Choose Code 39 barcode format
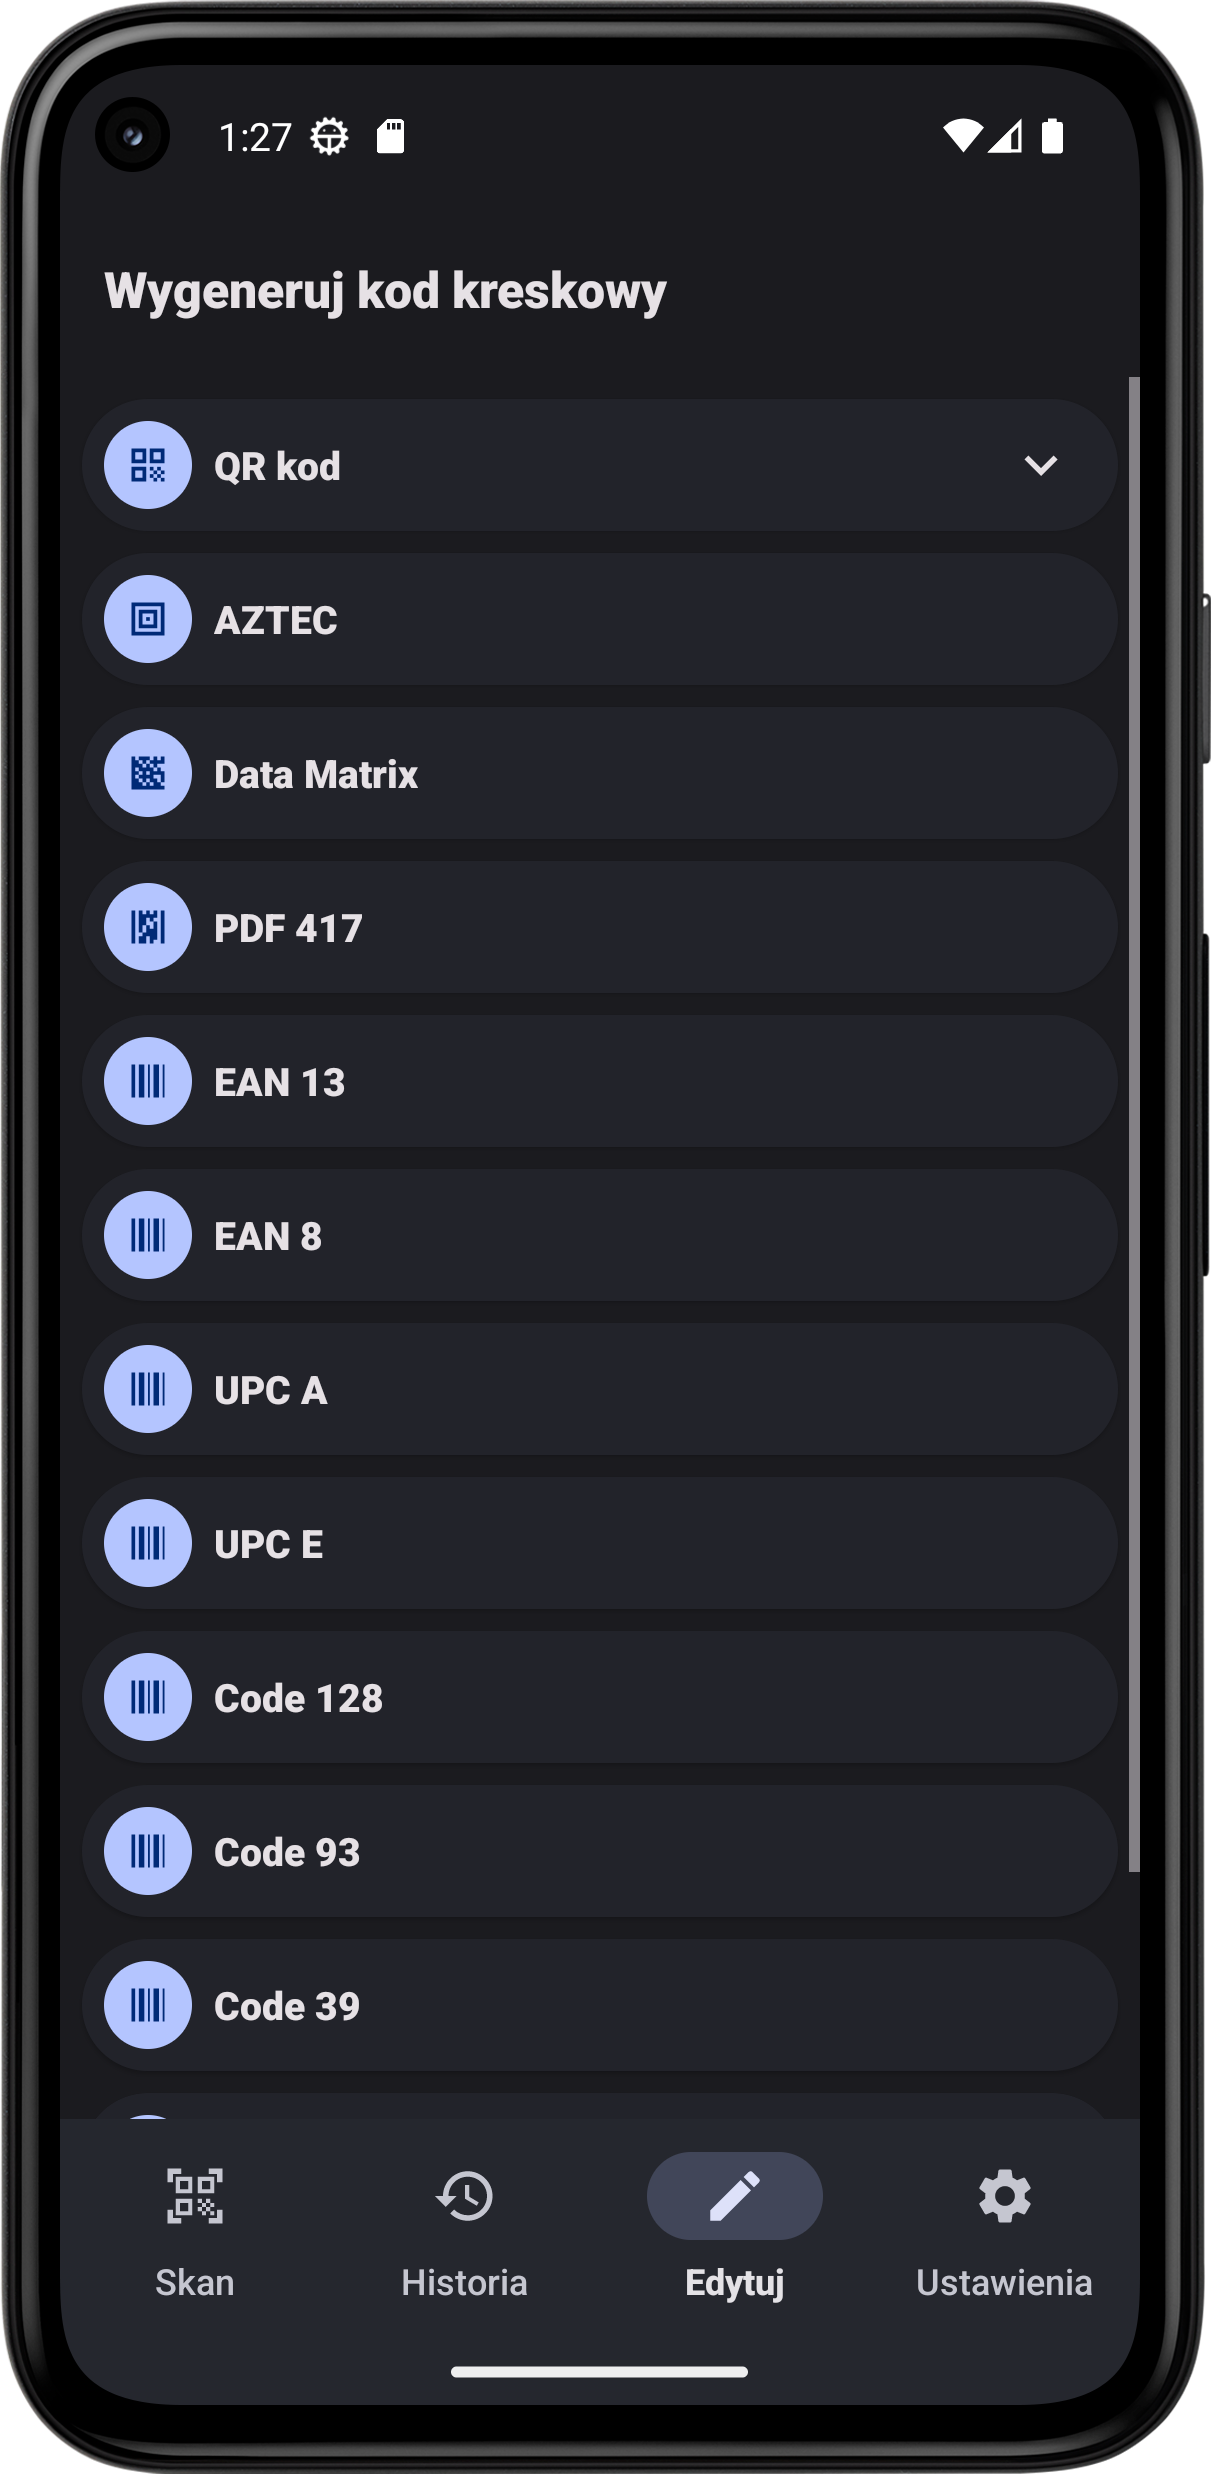The width and height of the screenshot is (1211, 2474). (x=600, y=2005)
